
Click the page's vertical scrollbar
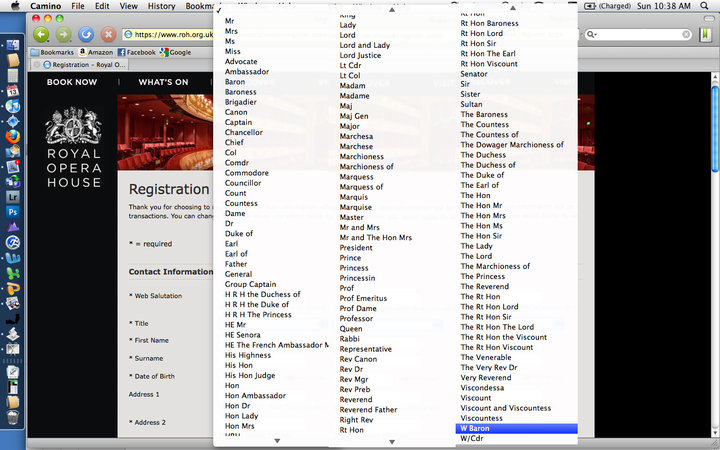[714, 250]
